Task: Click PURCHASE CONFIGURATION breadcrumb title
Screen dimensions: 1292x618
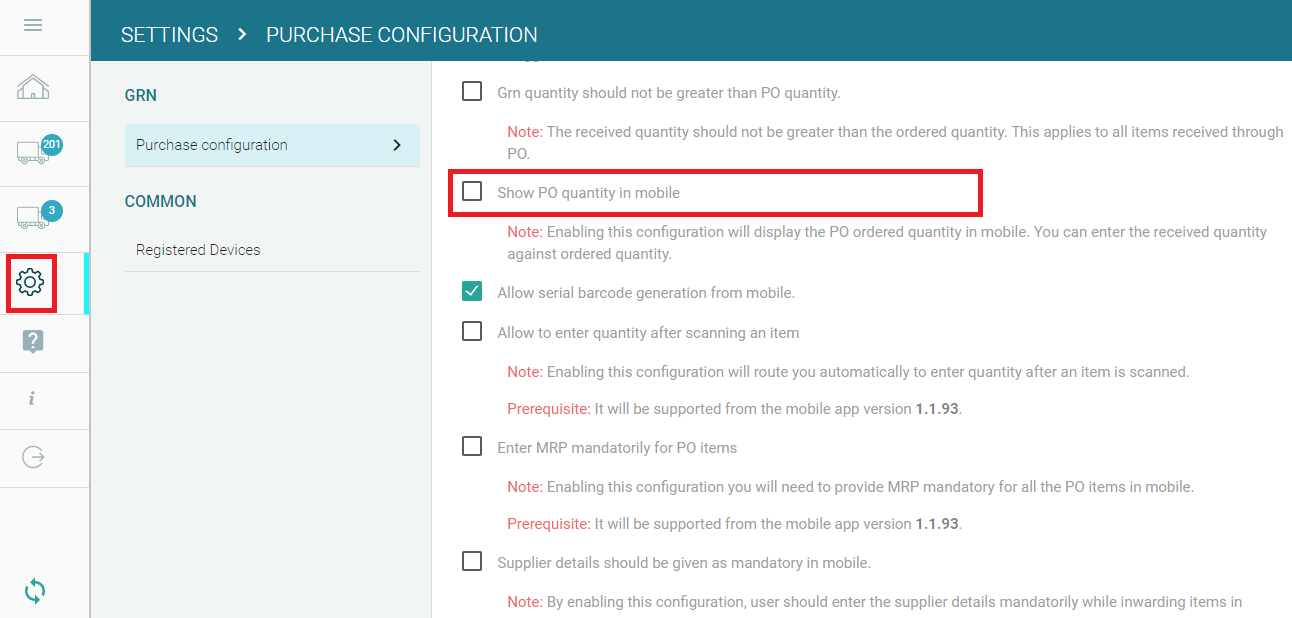Action: click(401, 35)
